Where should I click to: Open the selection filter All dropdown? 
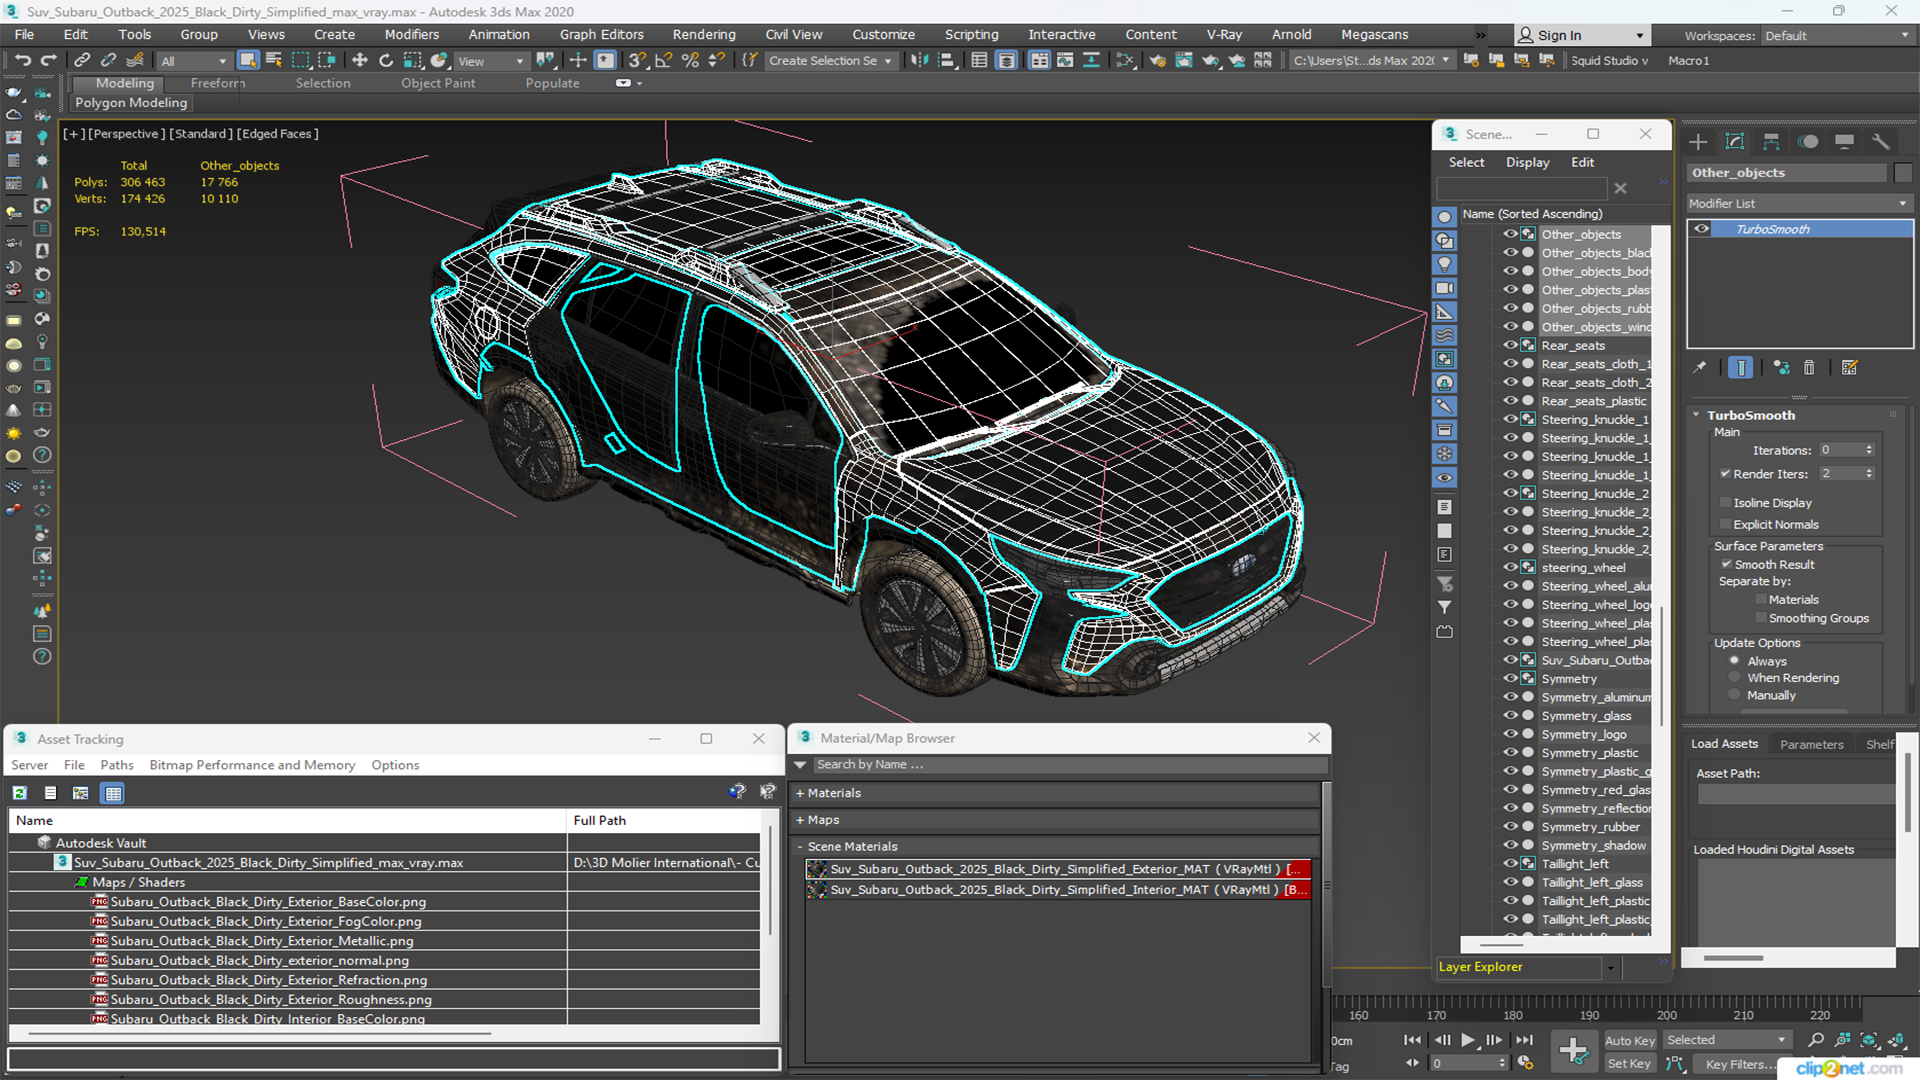coord(194,61)
